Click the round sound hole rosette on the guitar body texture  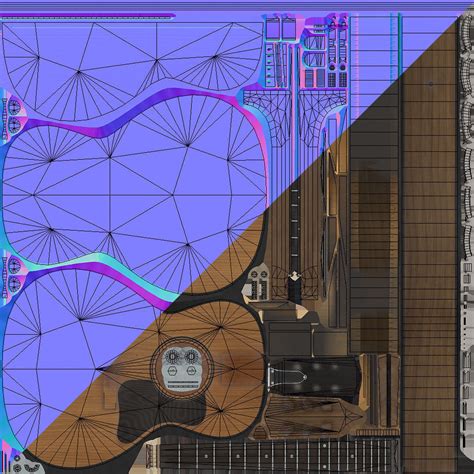coord(181,368)
